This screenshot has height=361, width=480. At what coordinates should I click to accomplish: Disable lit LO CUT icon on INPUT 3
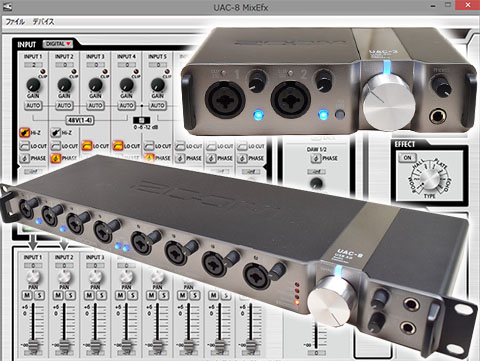coord(87,146)
